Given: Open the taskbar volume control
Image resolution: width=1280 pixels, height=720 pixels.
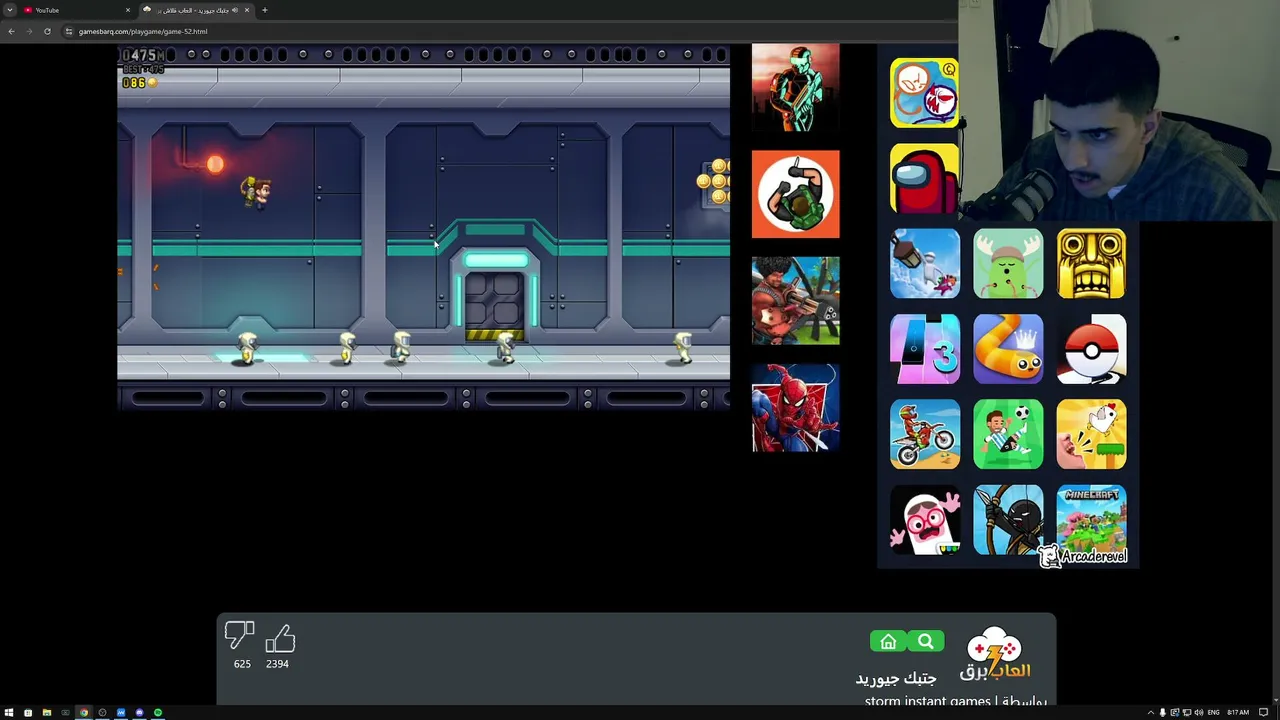Looking at the screenshot, I should pos(1198,713).
